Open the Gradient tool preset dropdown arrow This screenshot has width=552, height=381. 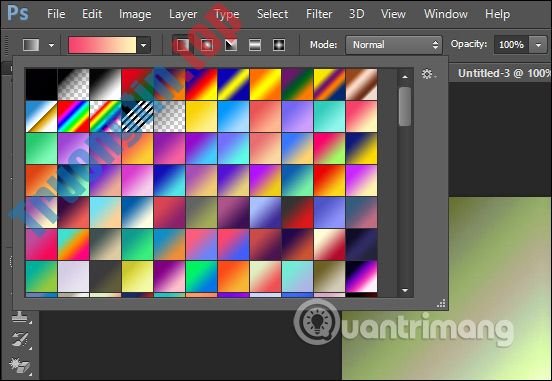click(51, 45)
